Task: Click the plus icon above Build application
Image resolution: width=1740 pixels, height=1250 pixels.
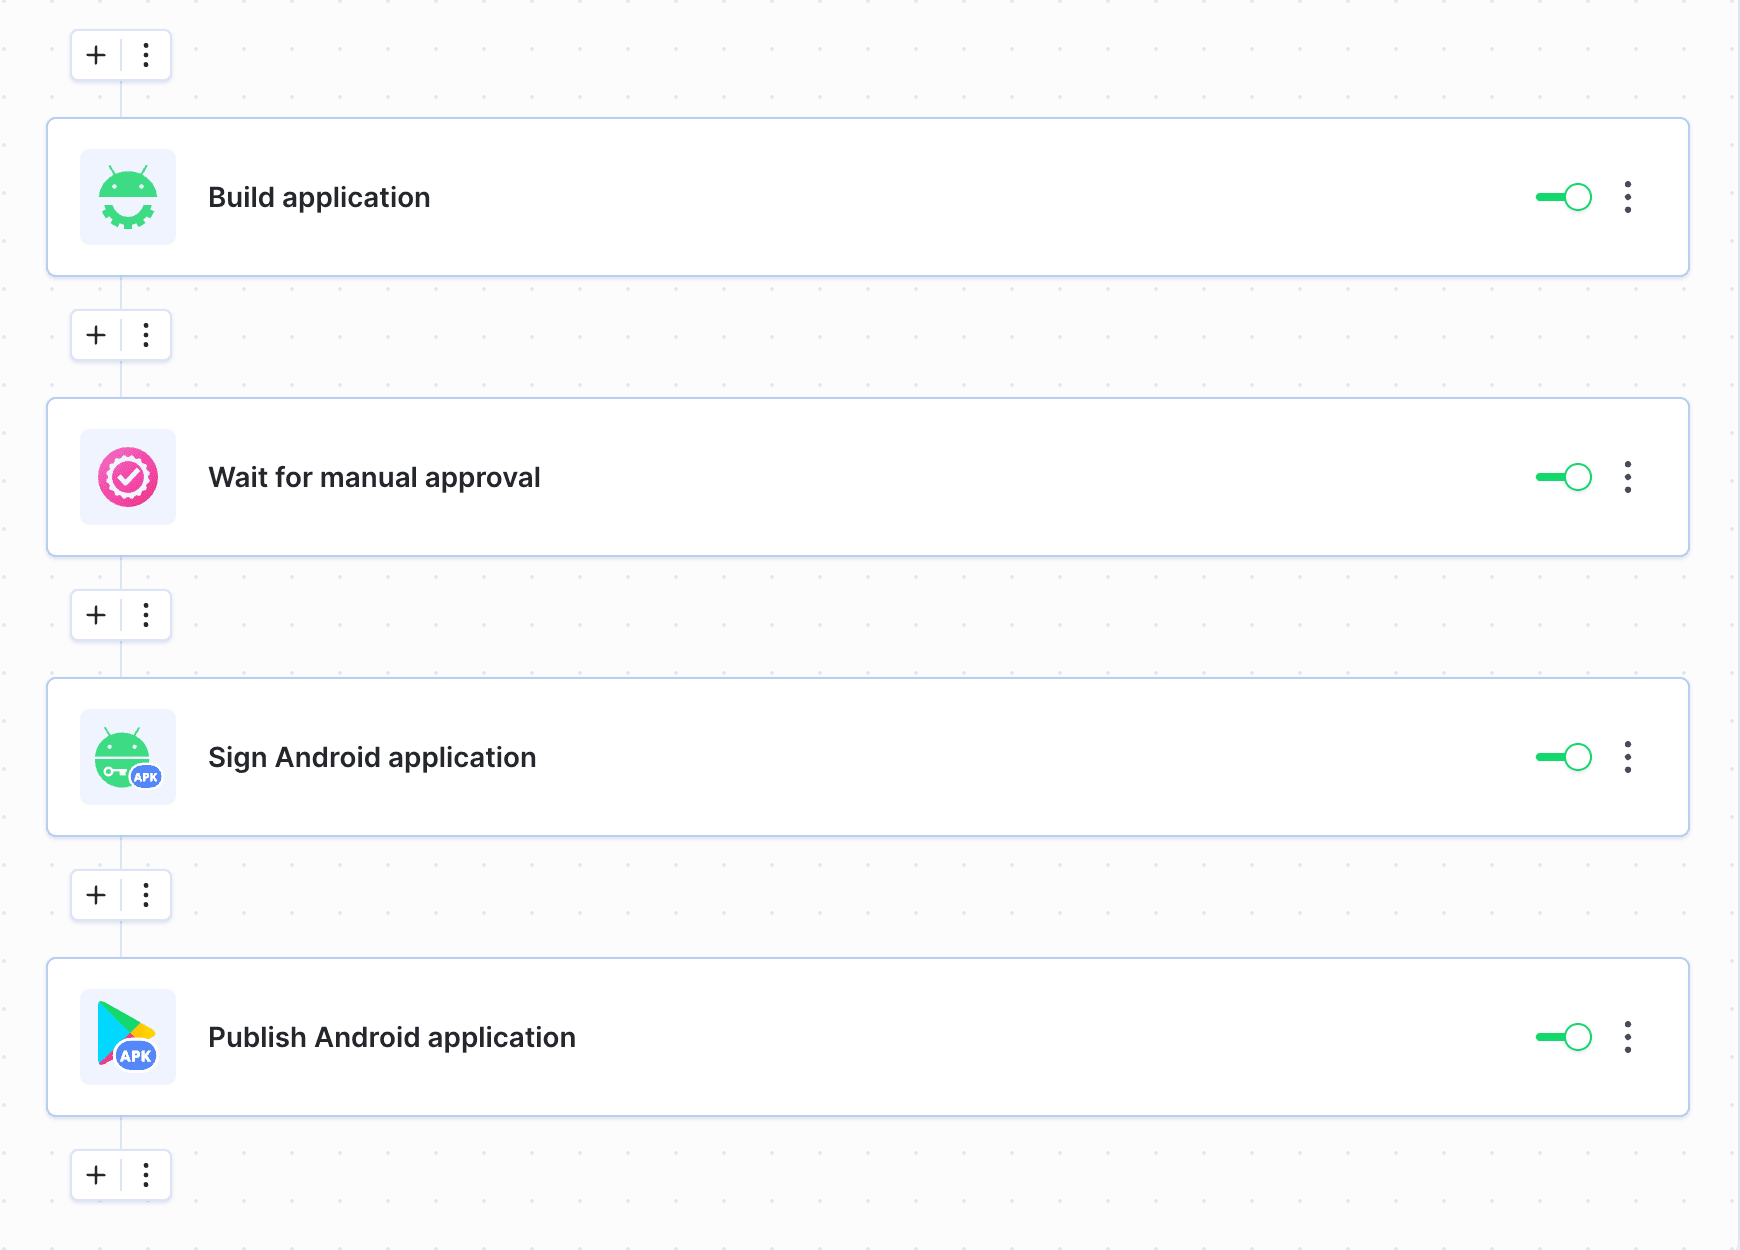Action: [96, 55]
